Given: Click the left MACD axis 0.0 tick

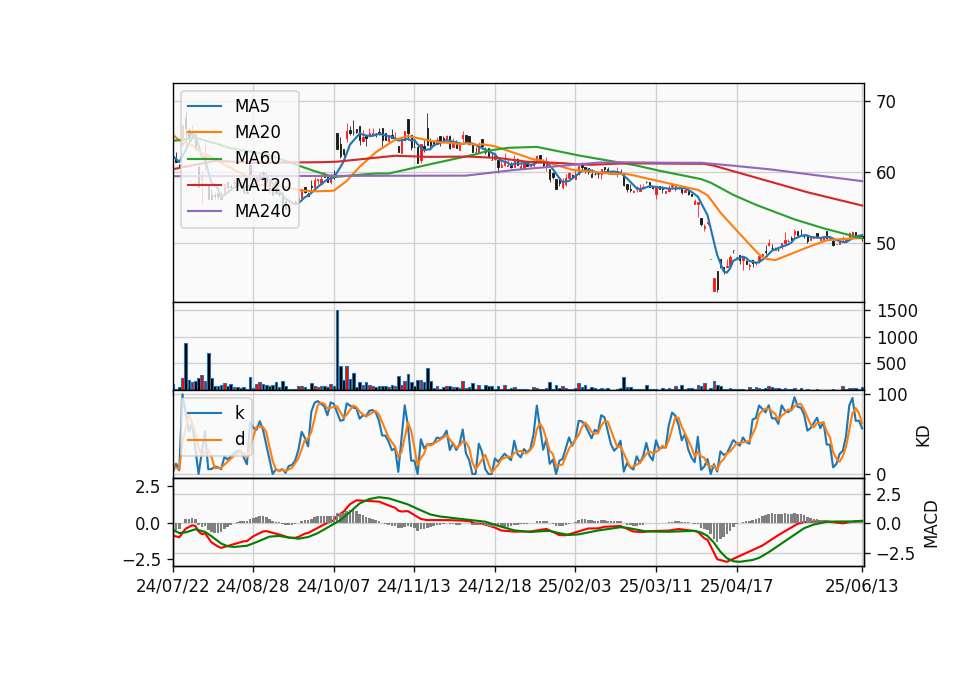Looking at the screenshot, I should pos(148,524).
